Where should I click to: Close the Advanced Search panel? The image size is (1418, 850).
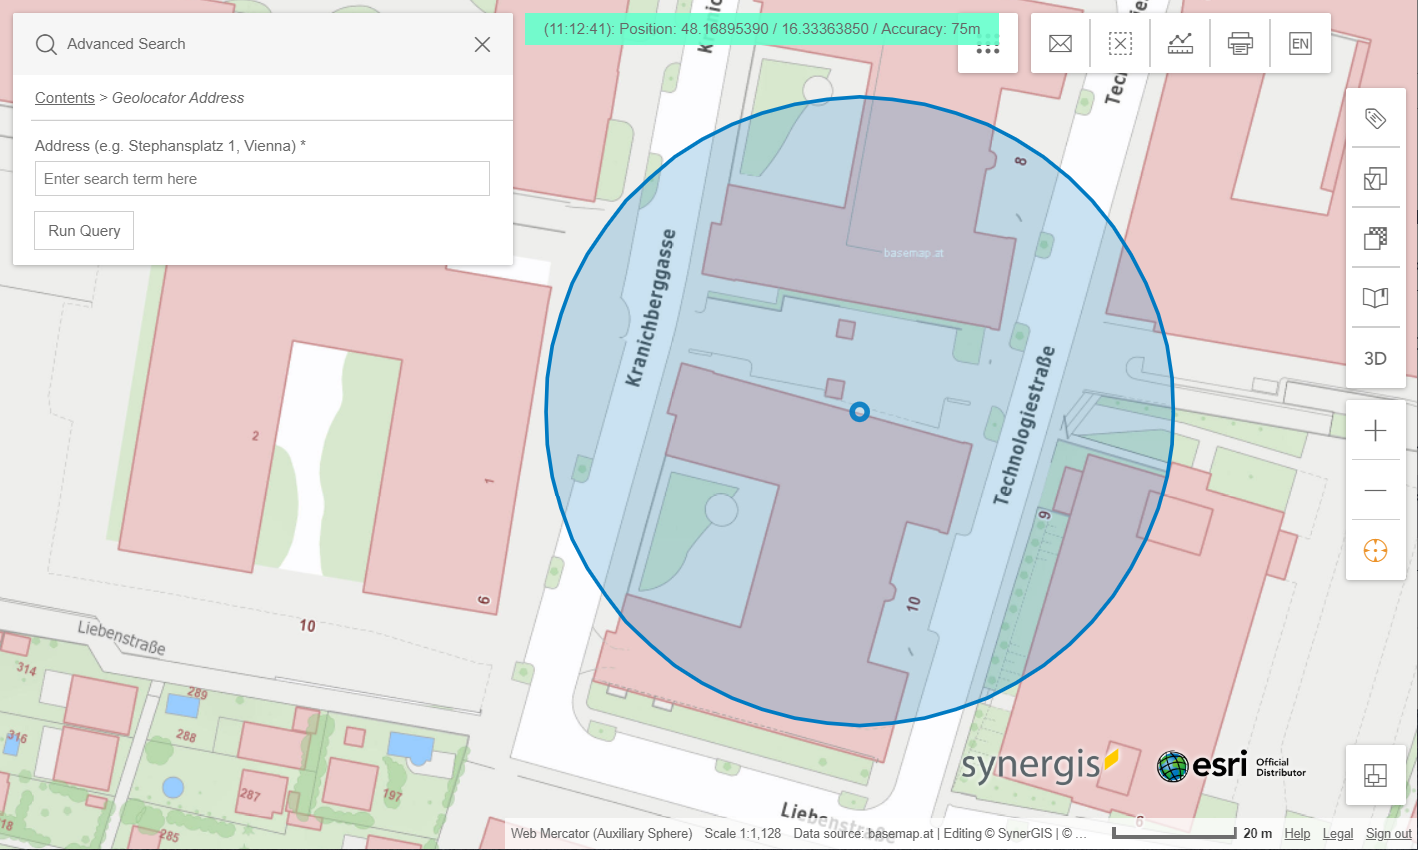tap(482, 44)
